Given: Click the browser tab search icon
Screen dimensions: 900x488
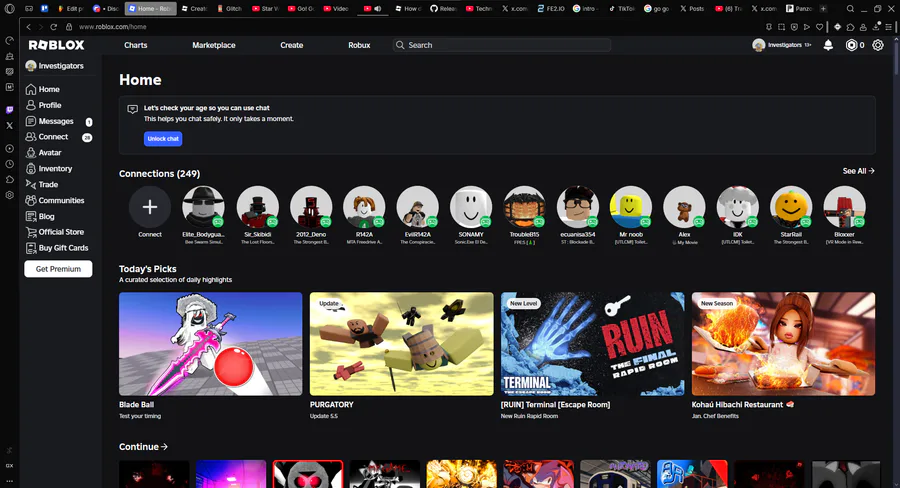Looking at the screenshot, I should click(850, 9).
